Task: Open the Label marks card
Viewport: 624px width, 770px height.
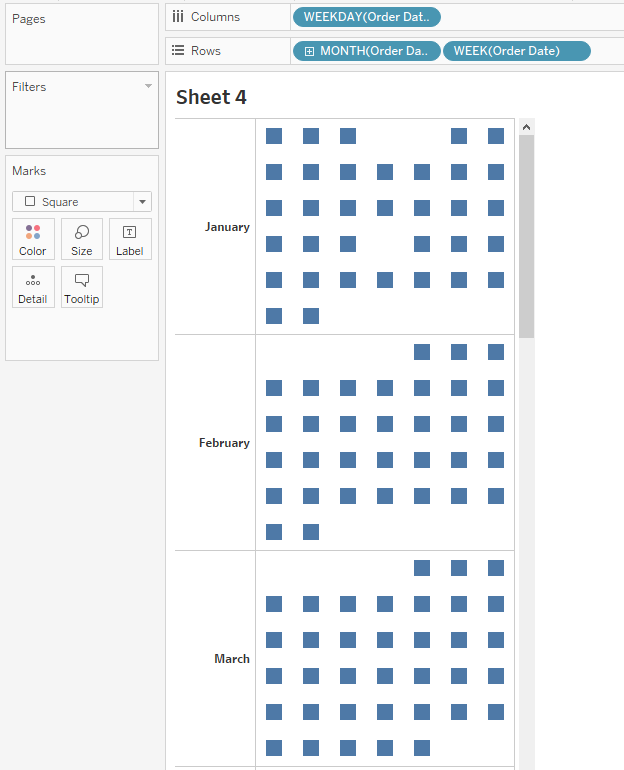Action: [x=130, y=240]
